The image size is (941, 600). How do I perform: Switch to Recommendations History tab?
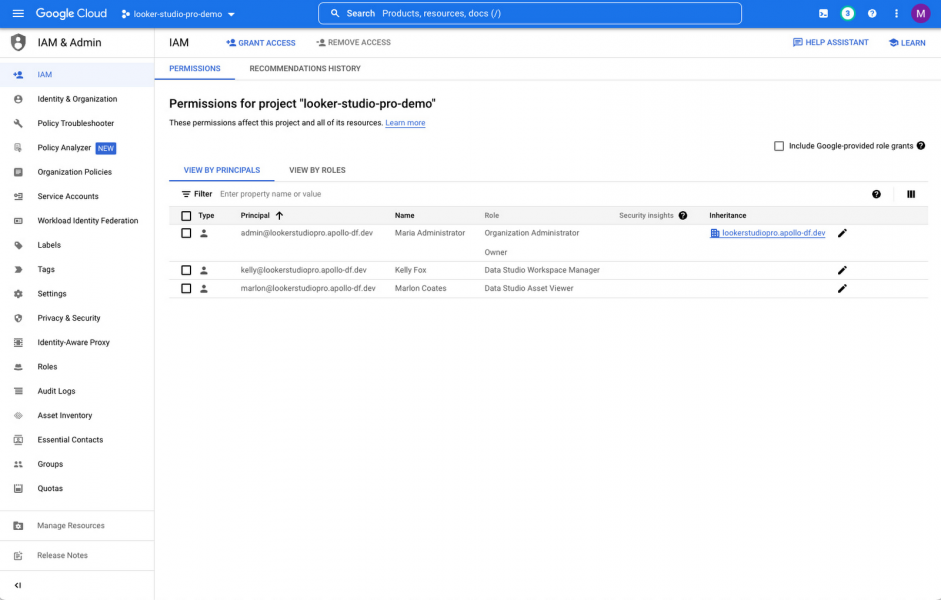(305, 68)
